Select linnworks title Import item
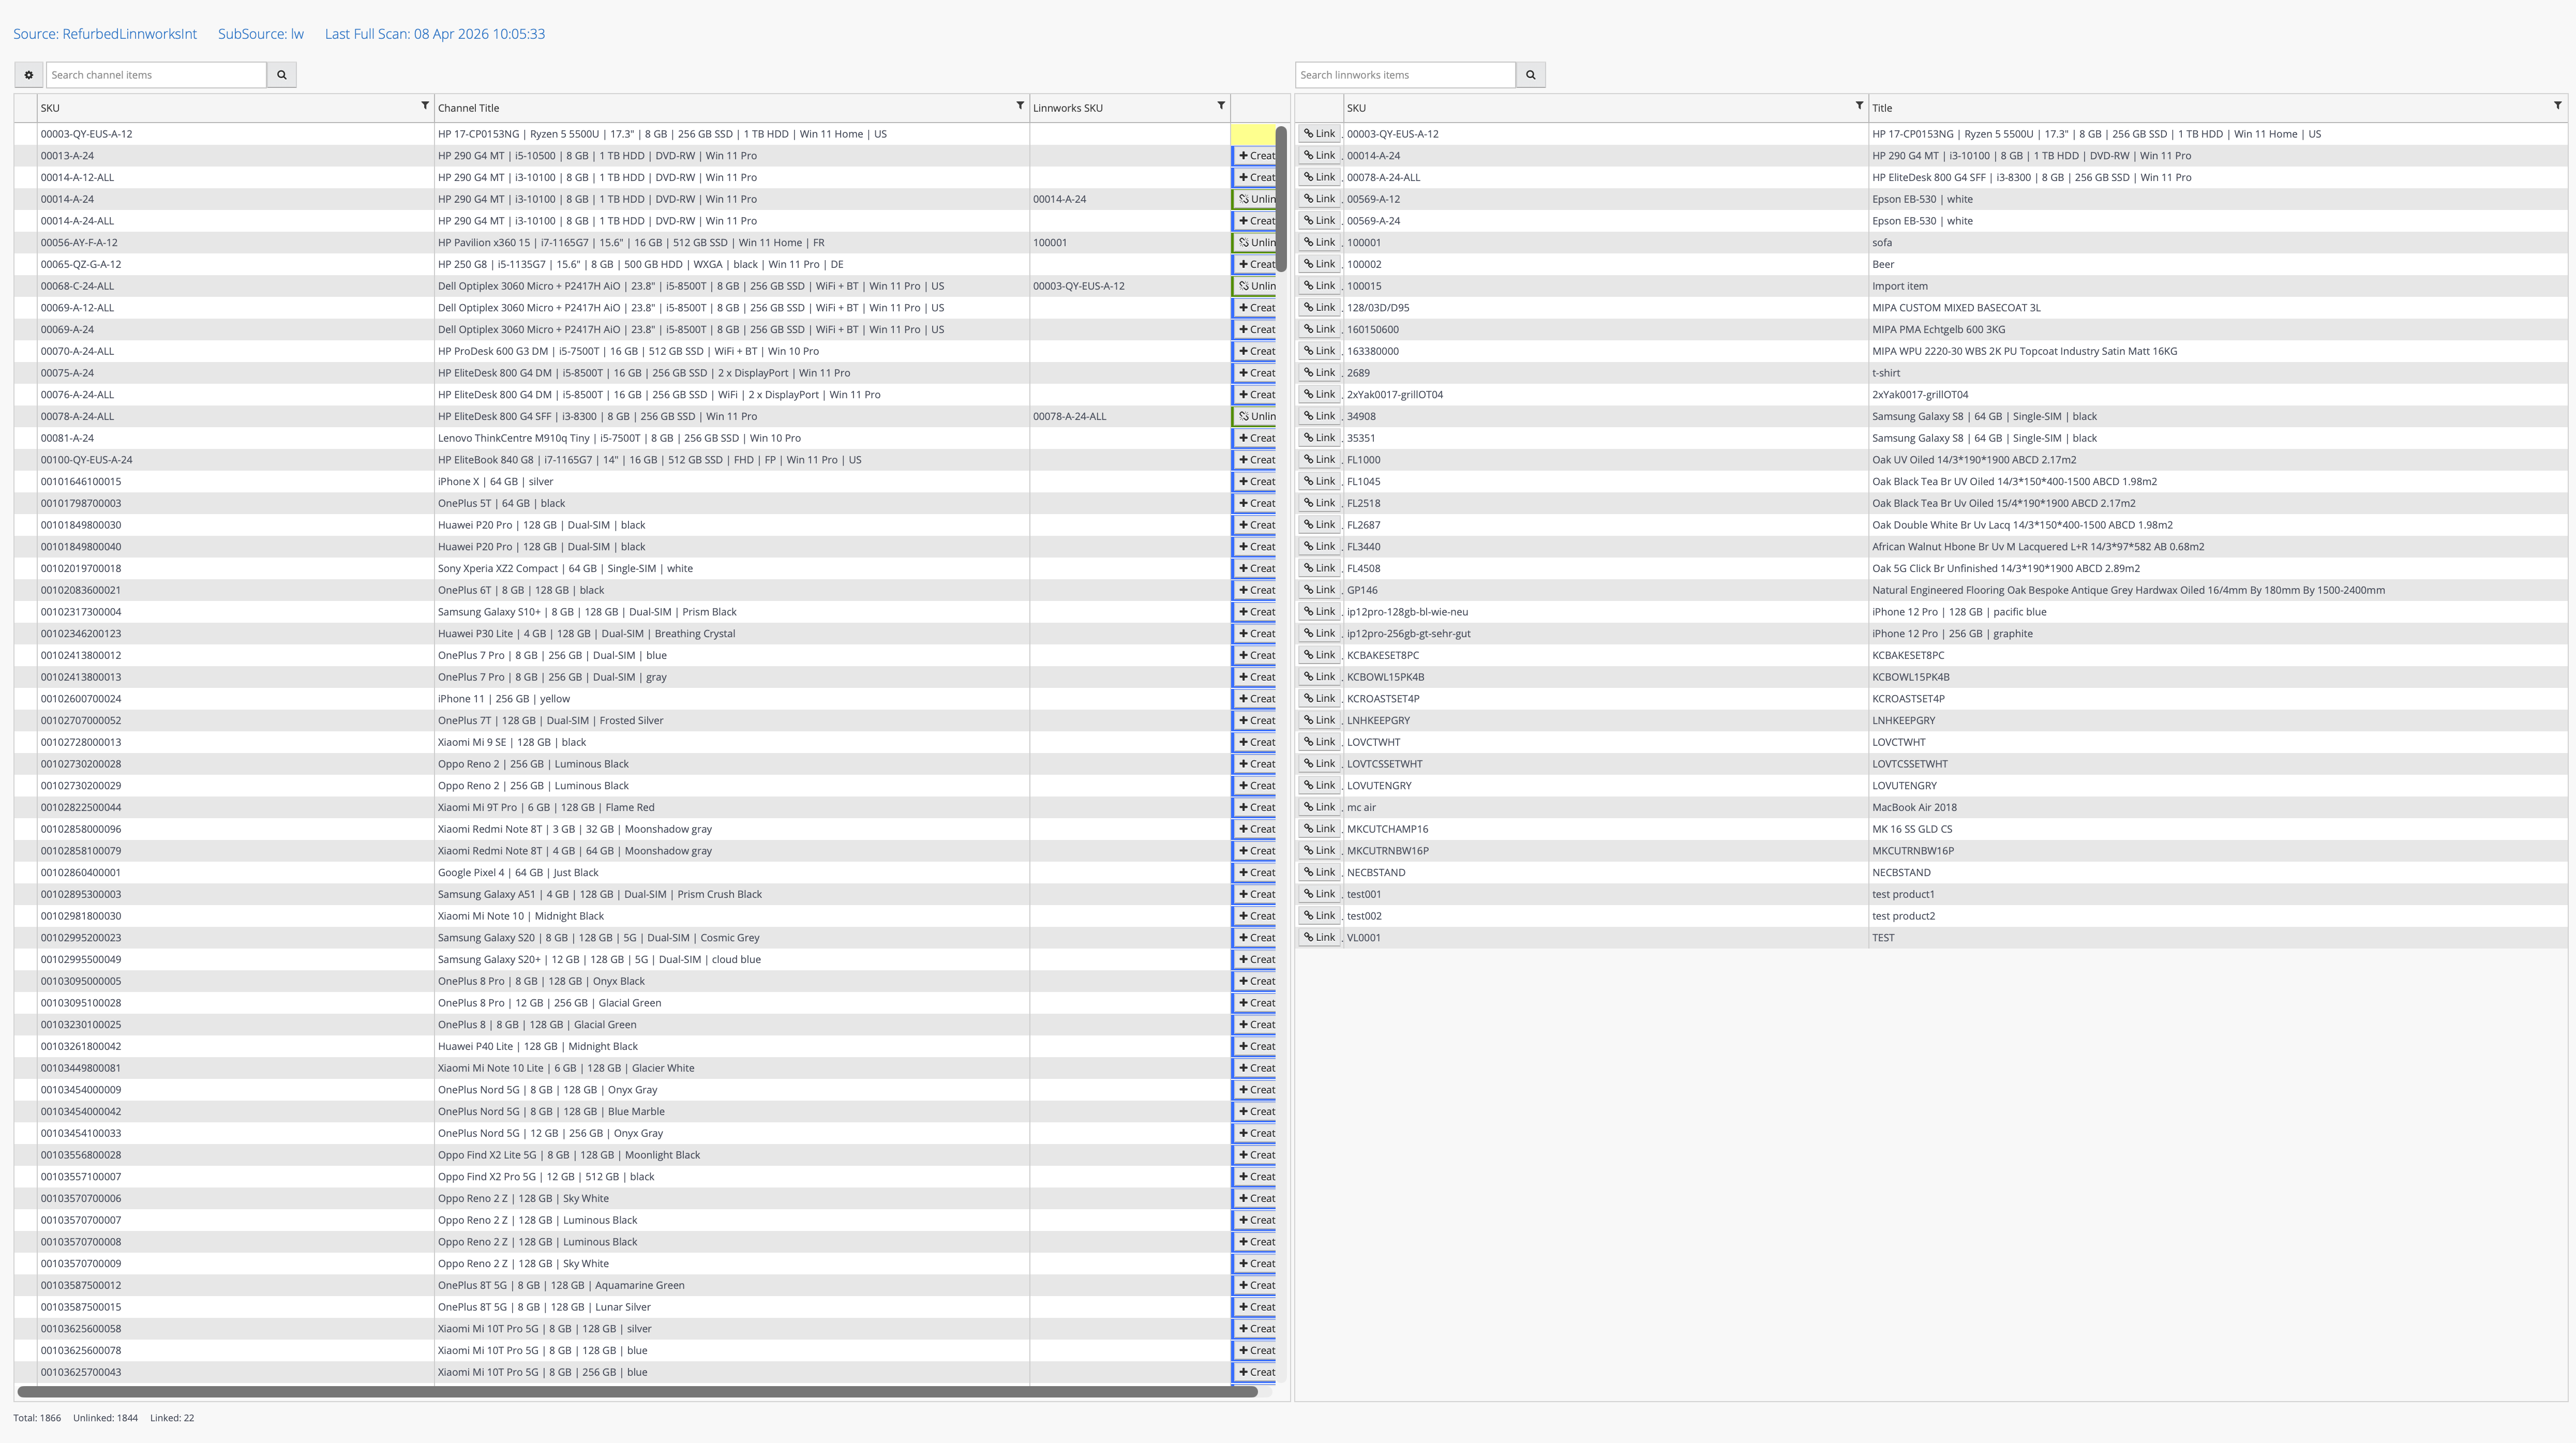The width and height of the screenshot is (2576, 1443). tap(1899, 286)
